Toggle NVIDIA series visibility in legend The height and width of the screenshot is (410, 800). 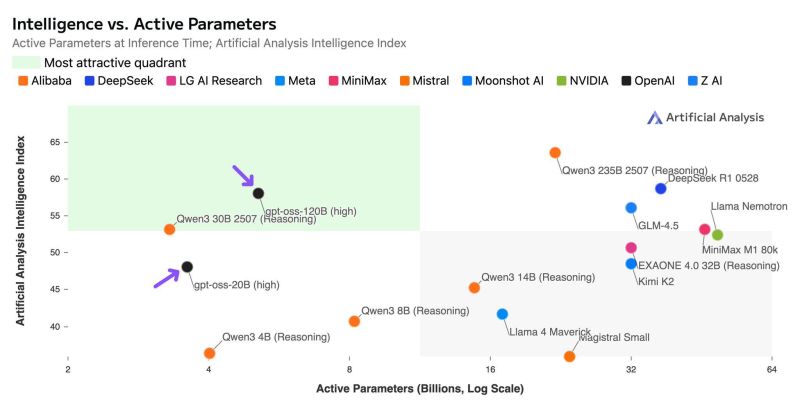coord(582,81)
